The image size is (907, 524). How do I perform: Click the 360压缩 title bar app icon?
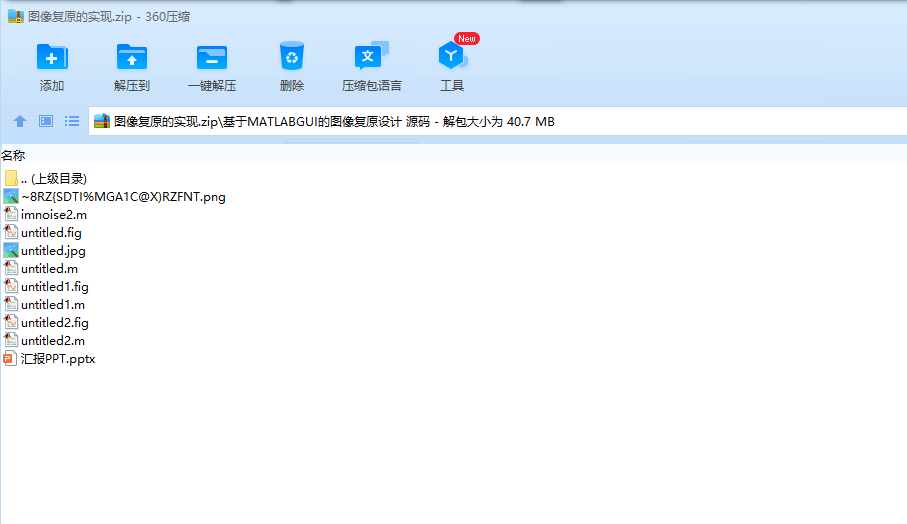point(16,16)
